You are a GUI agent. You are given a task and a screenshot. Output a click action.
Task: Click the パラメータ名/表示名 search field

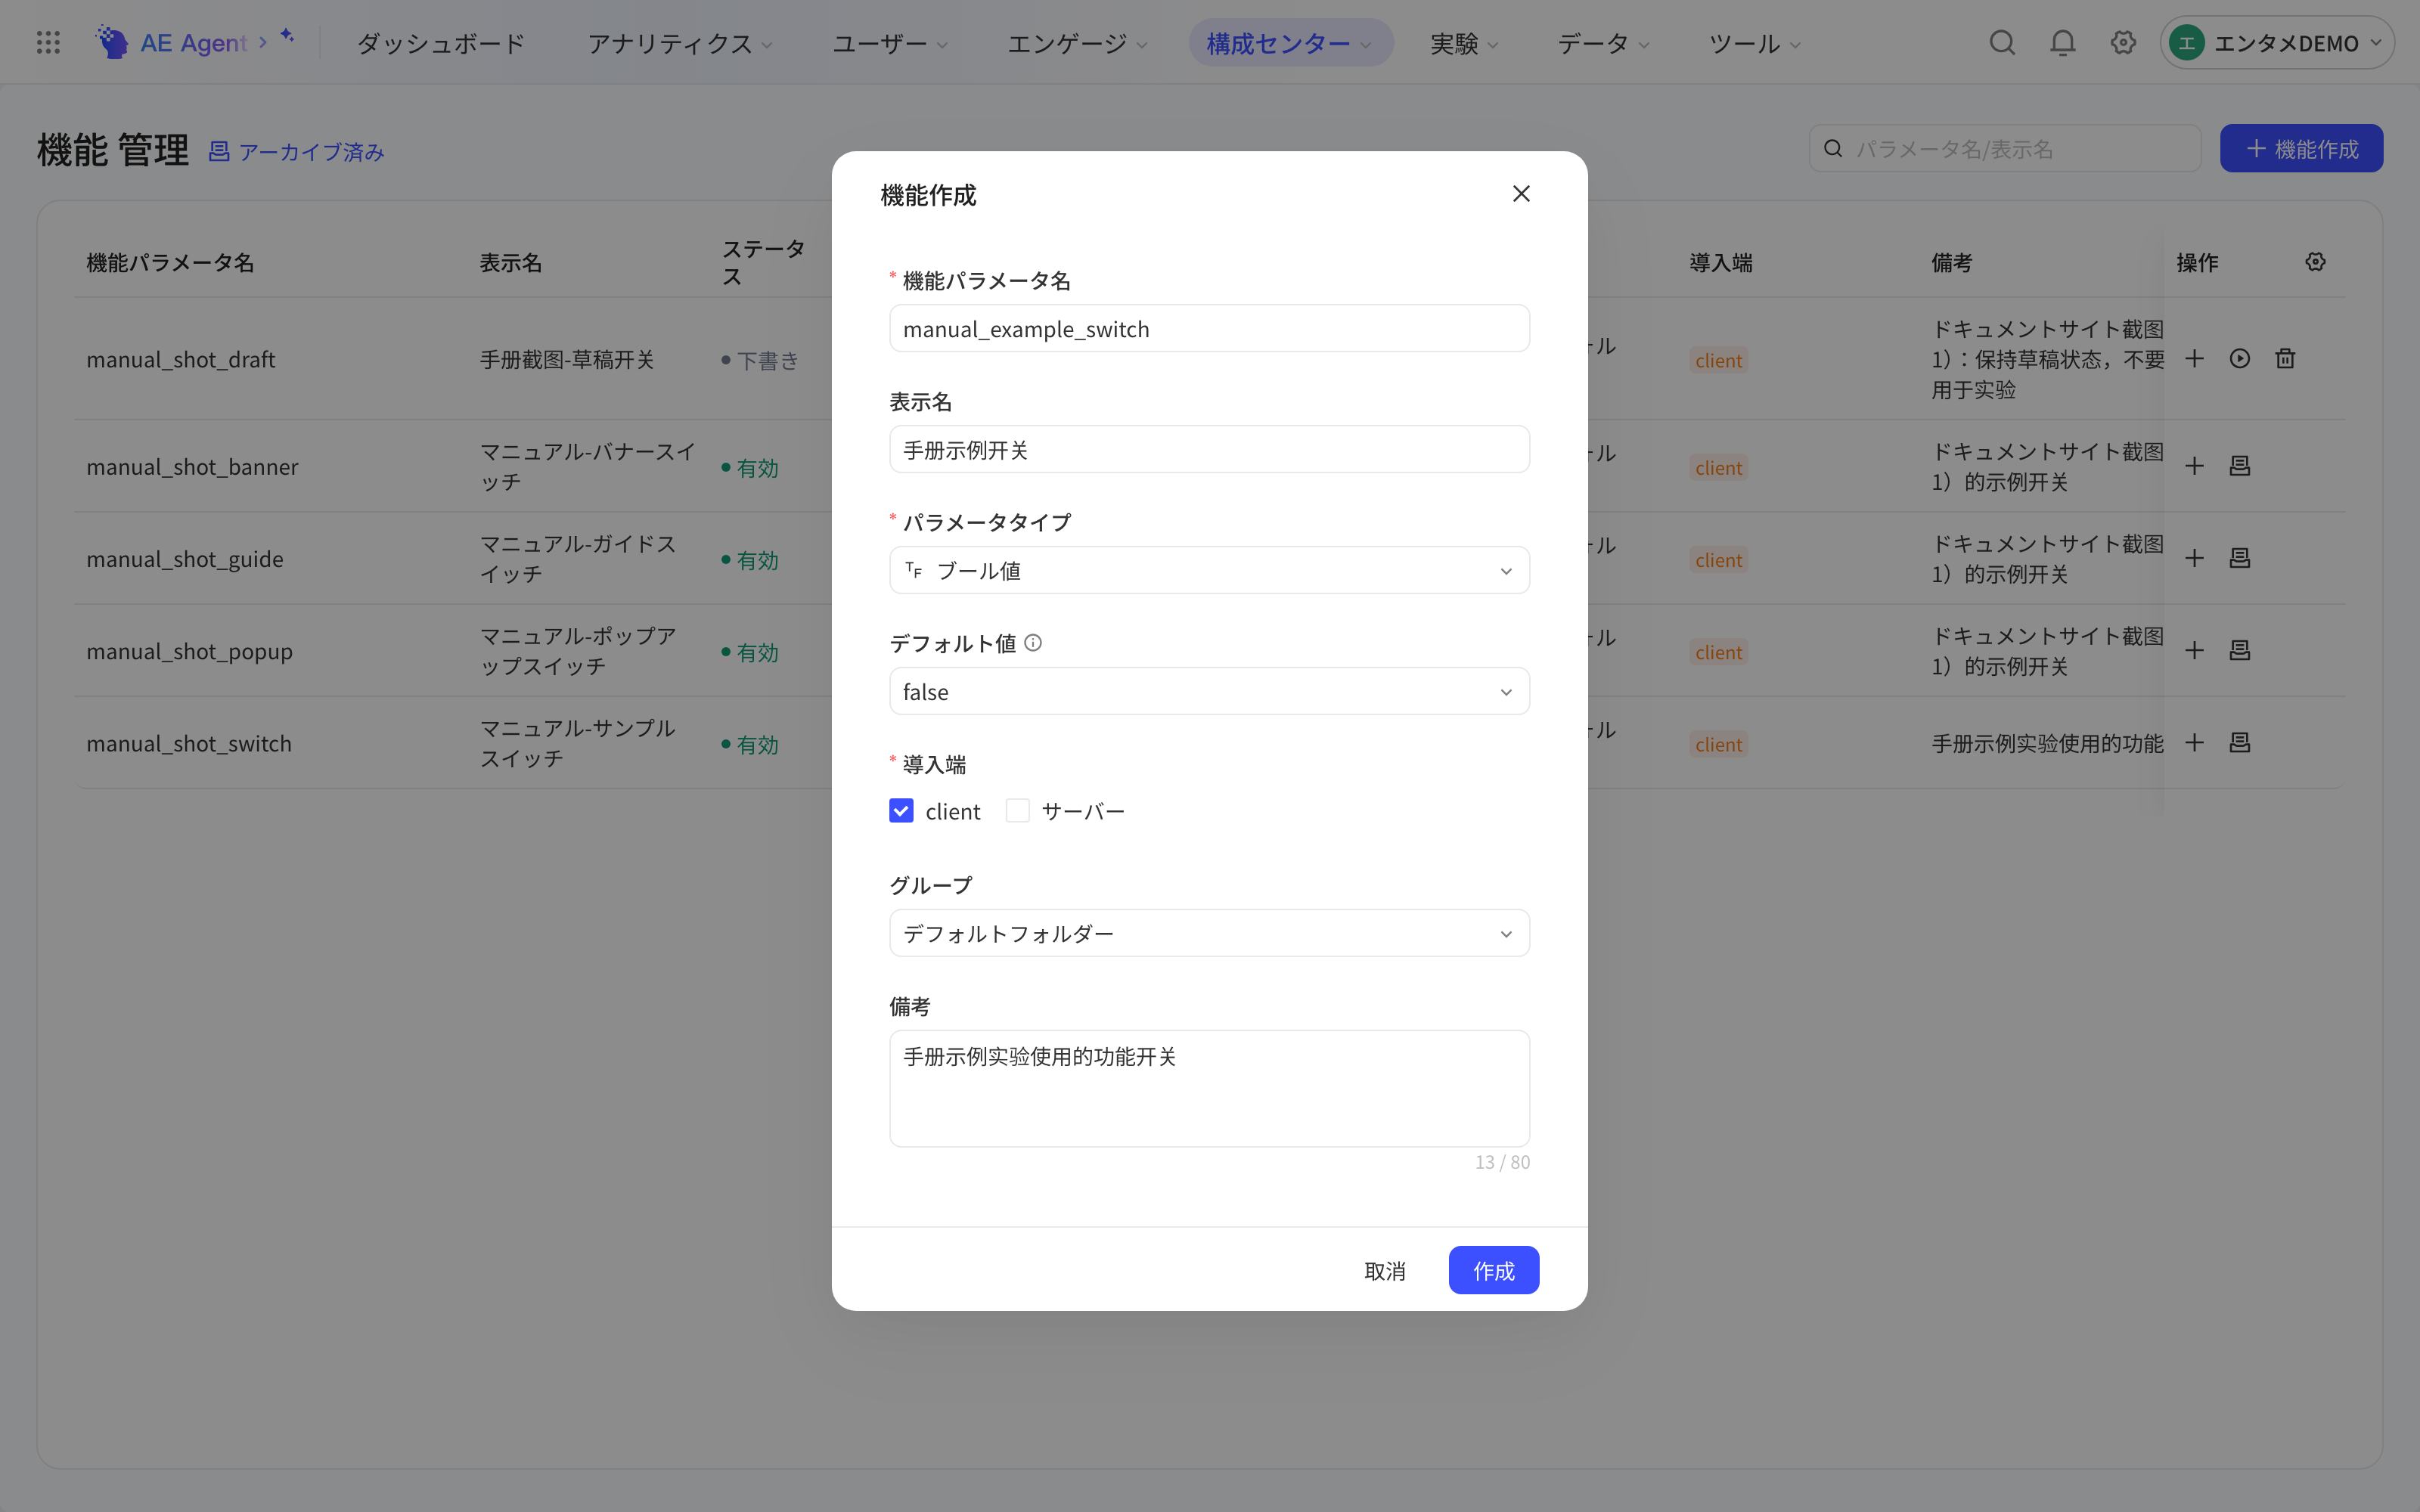tap(2005, 148)
